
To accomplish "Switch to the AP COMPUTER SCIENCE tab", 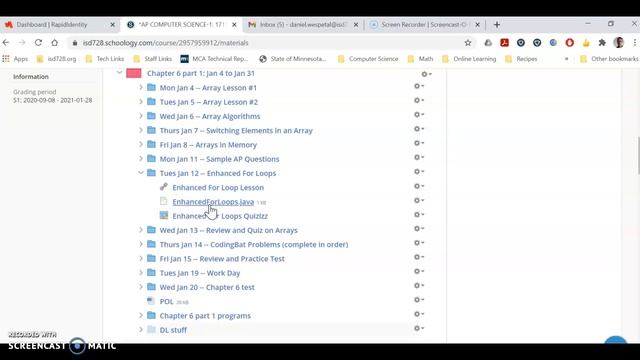I will [x=182, y=24].
